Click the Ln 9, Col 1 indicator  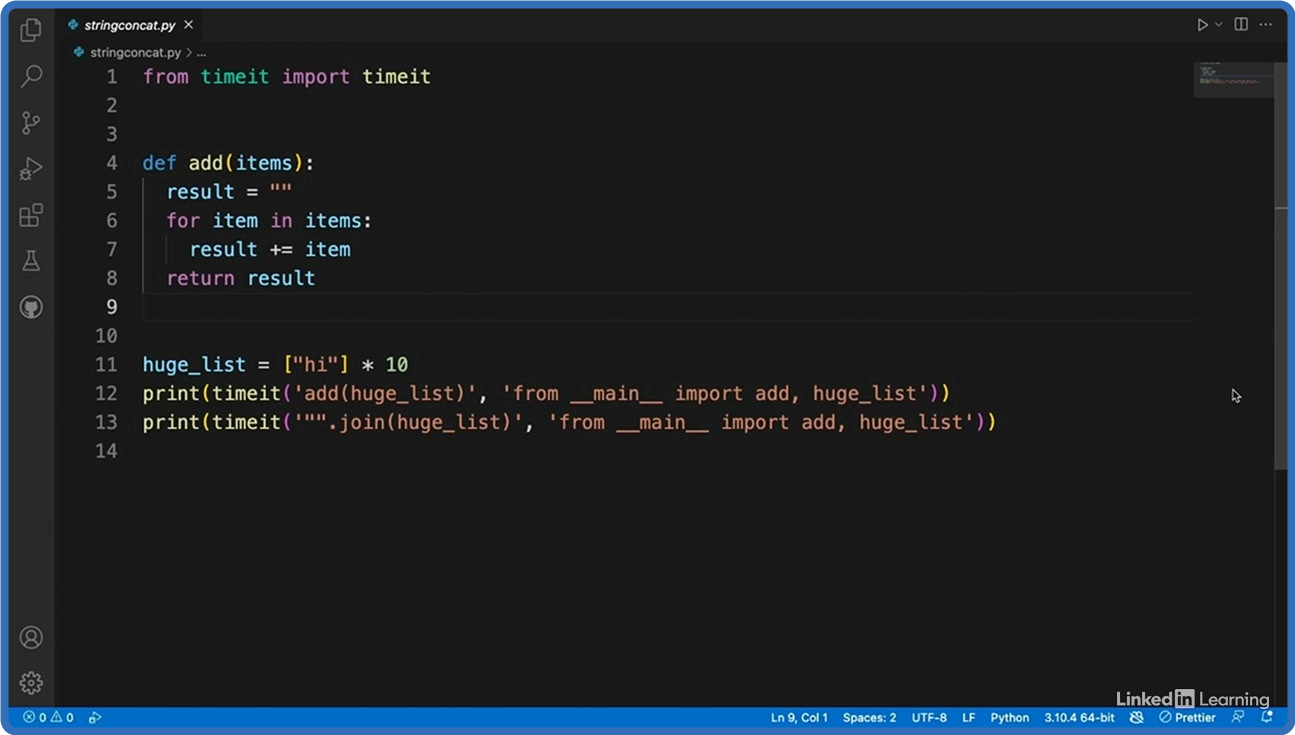[x=798, y=717]
